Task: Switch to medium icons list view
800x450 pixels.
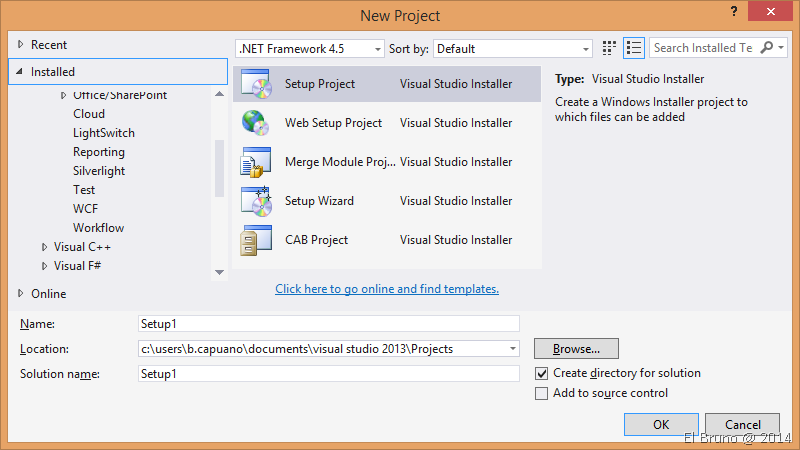Action: click(633, 48)
